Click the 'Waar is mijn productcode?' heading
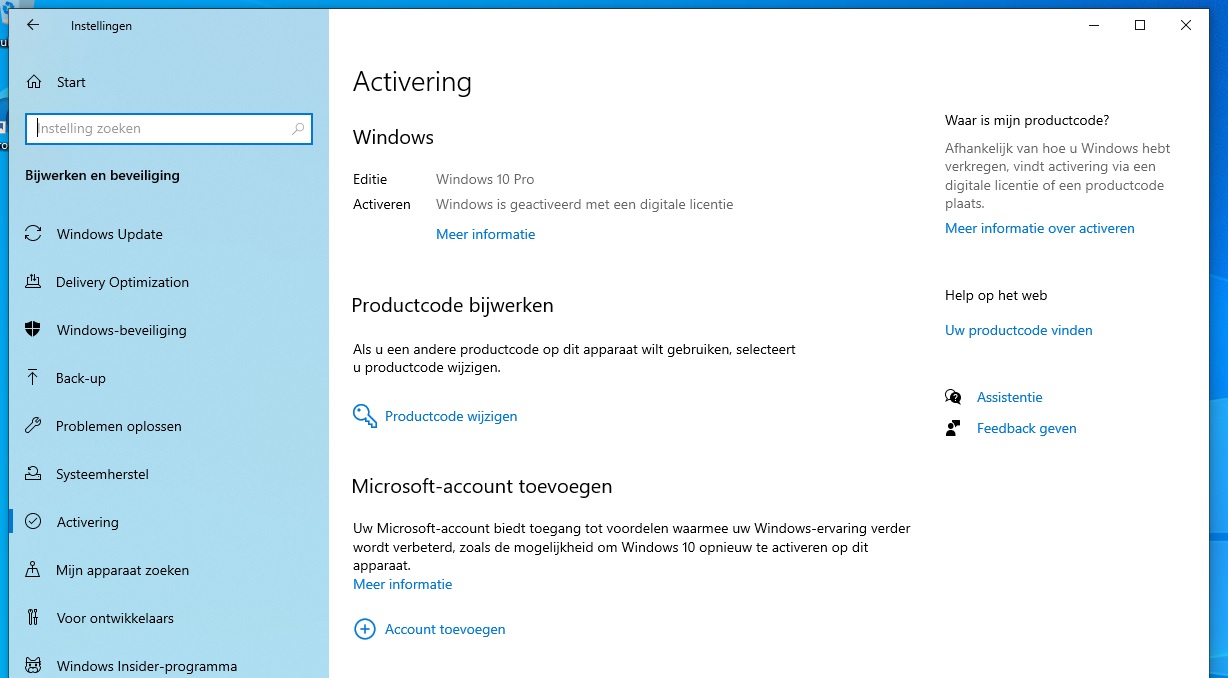This screenshot has width=1228, height=678. [1027, 120]
